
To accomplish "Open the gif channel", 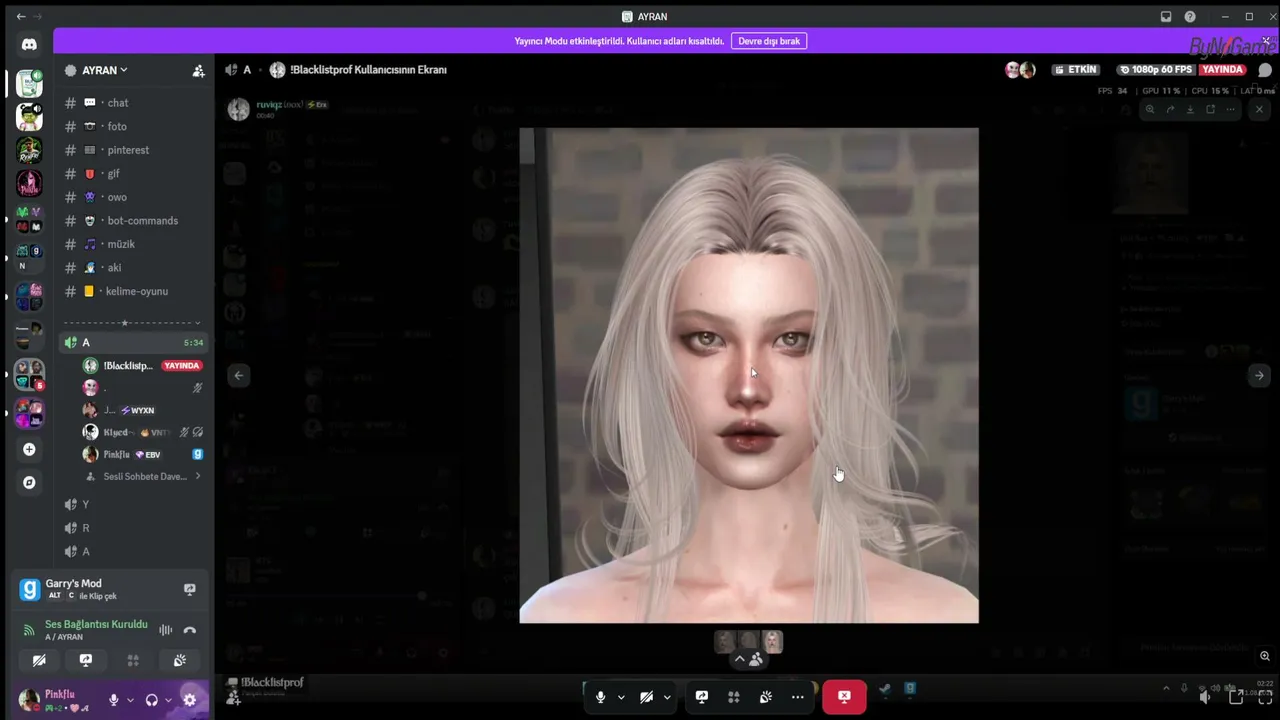I will pos(133,174).
